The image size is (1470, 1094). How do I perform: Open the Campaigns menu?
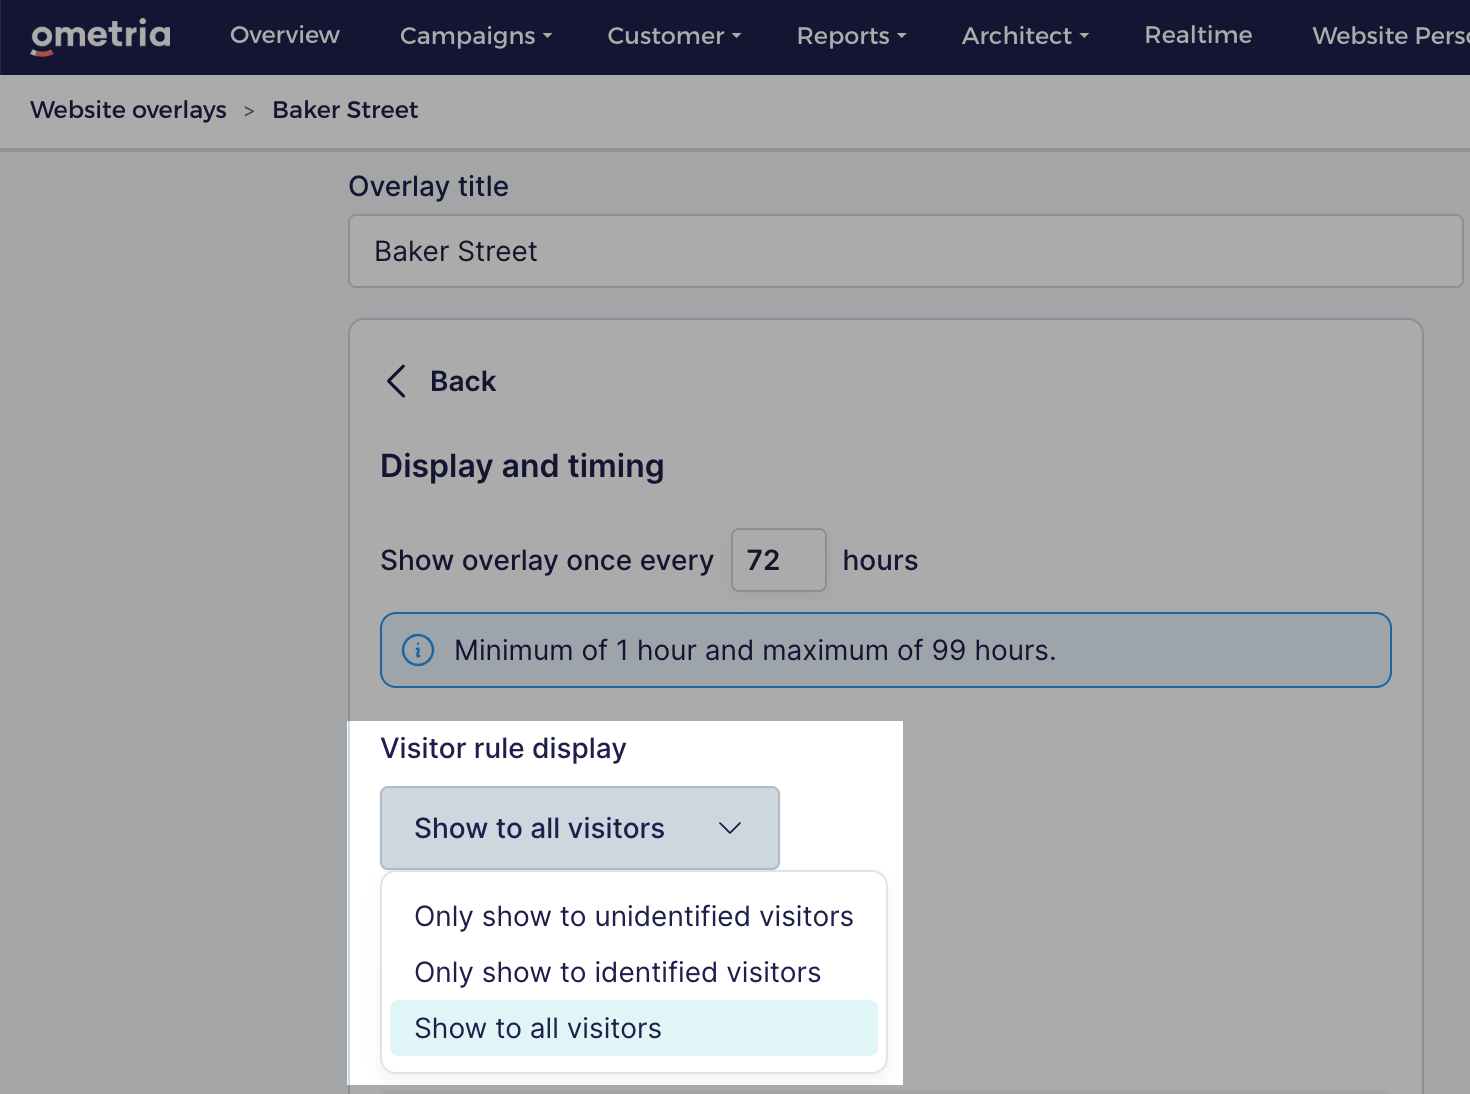click(x=476, y=36)
